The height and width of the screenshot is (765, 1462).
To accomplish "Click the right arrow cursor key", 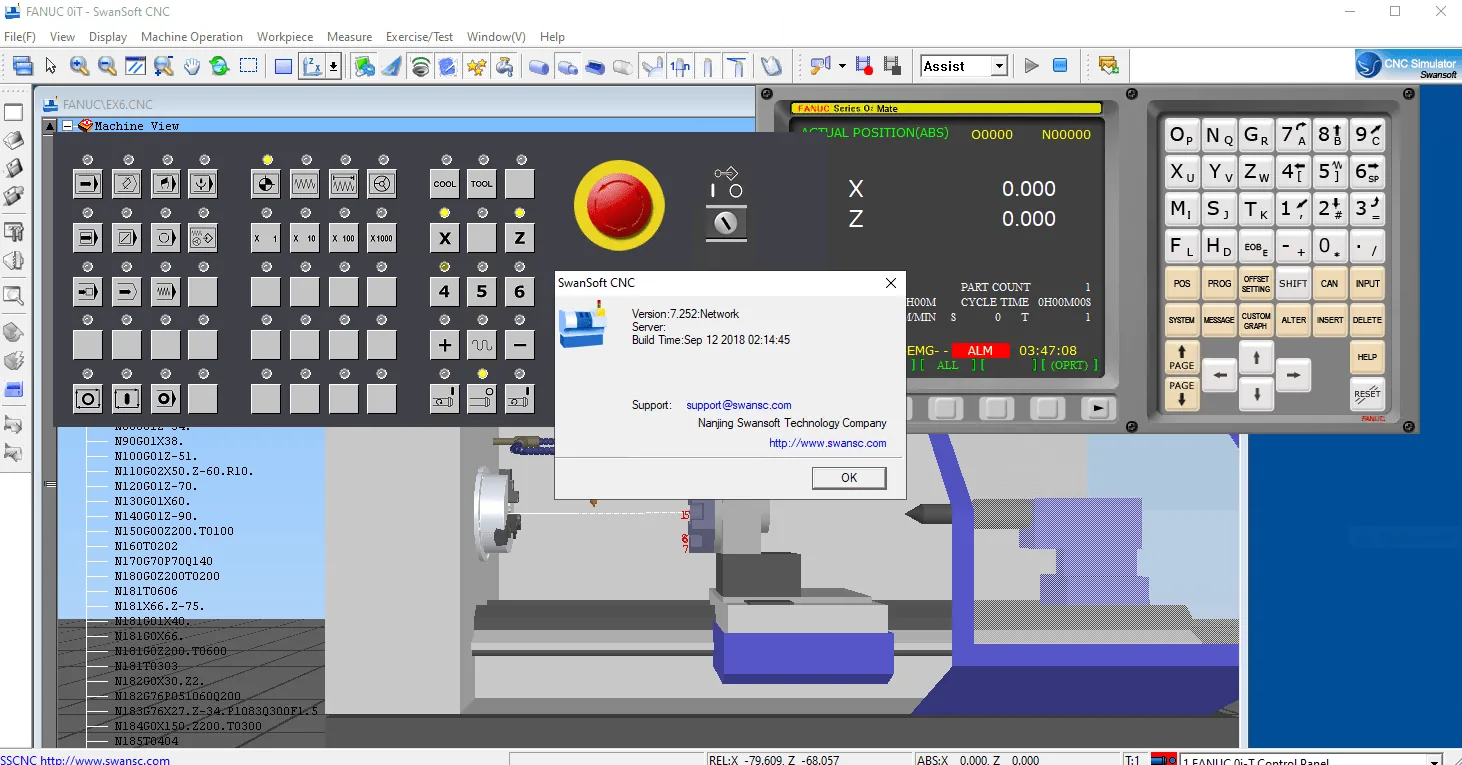I will [1293, 376].
